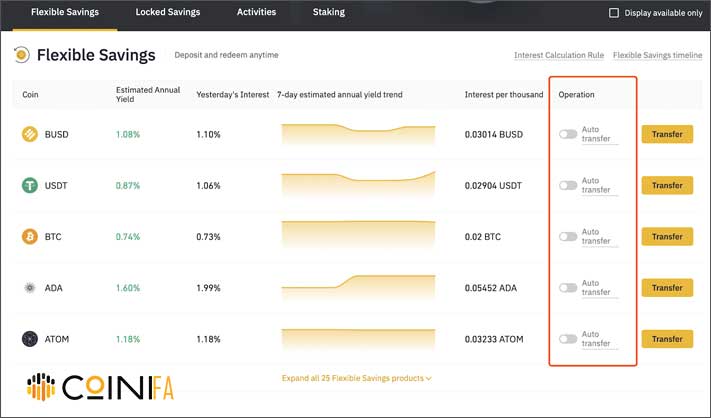Click 0.73% yesterday's interest for BTC
The image size is (711, 418).
pyautogui.click(x=208, y=237)
